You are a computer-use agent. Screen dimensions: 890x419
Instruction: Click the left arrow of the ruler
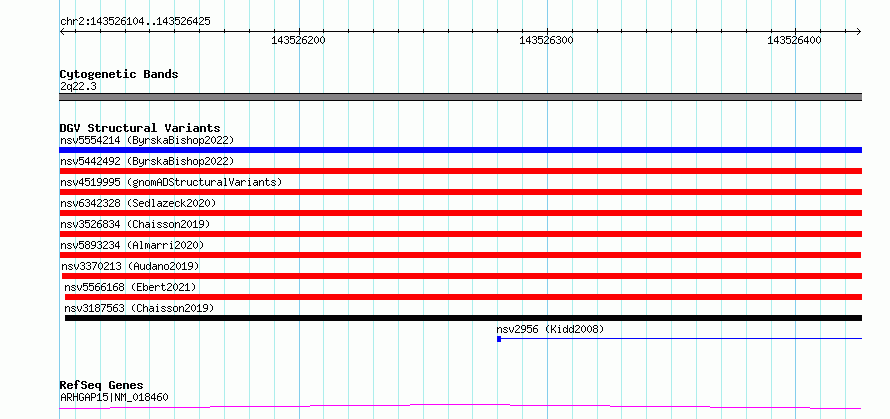point(62,31)
